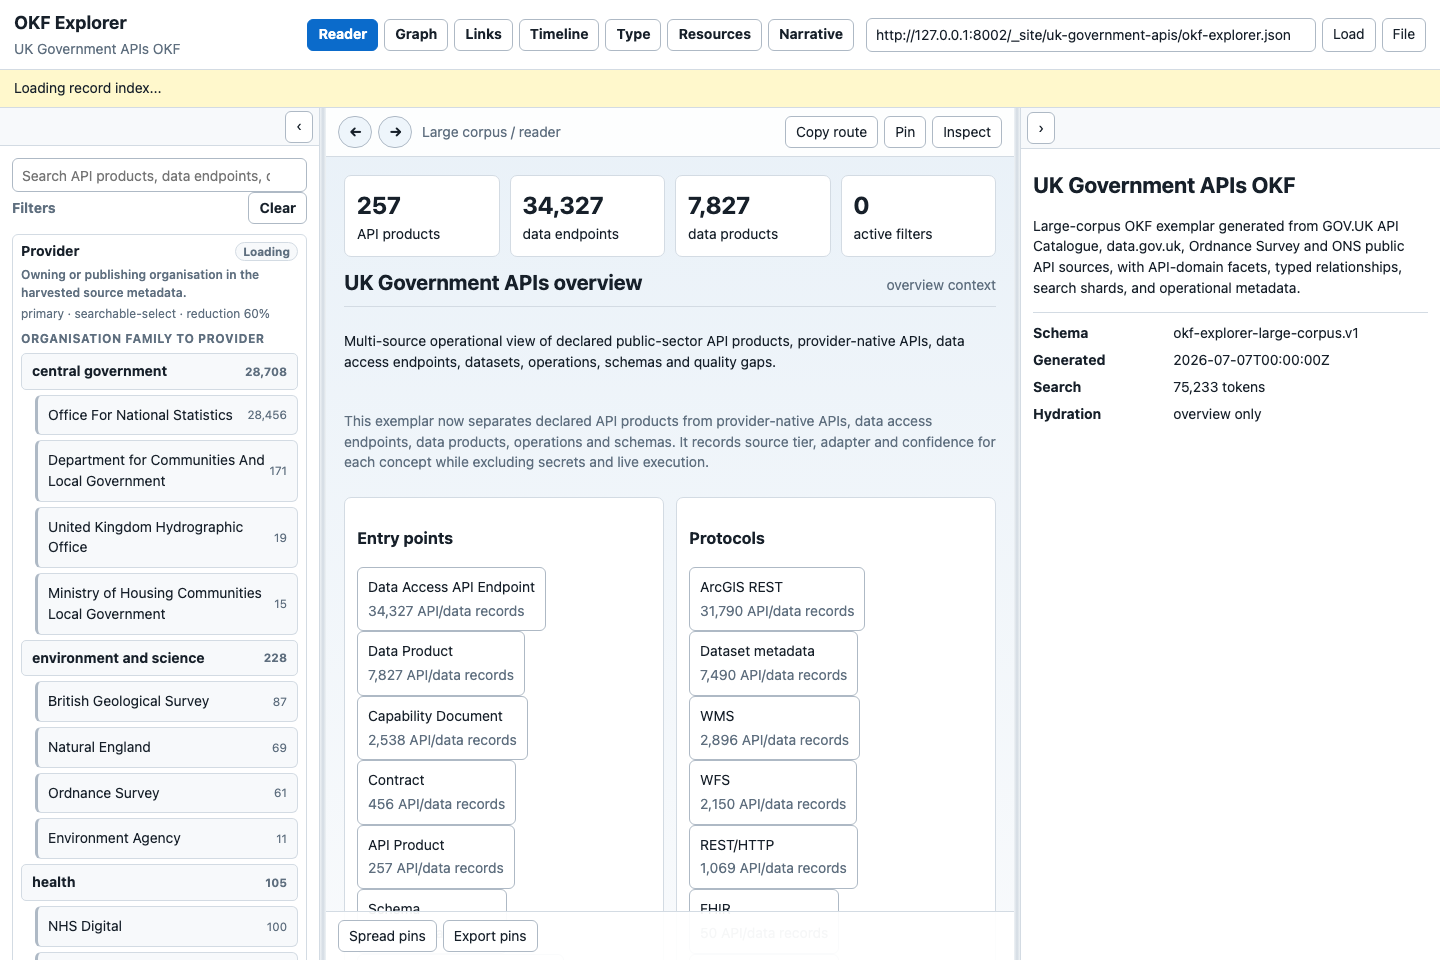Click the 'Large corpus / reader' breadcrumb text
Image resolution: width=1440 pixels, height=960 pixels.
491,132
